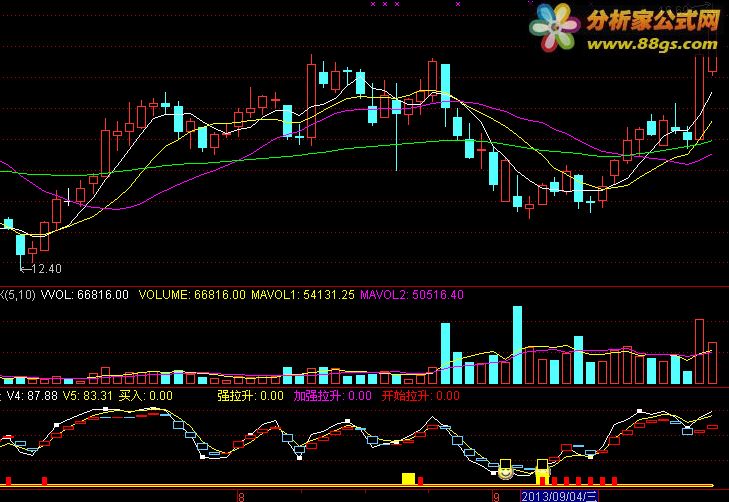
Task: Select the VOLUME: 66816.00 value
Action: [192, 295]
